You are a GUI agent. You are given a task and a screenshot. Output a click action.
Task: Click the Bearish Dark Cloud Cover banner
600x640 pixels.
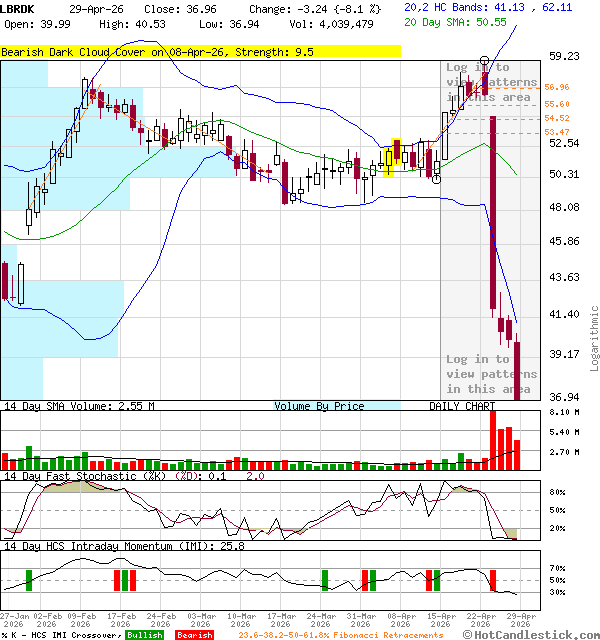coord(200,52)
